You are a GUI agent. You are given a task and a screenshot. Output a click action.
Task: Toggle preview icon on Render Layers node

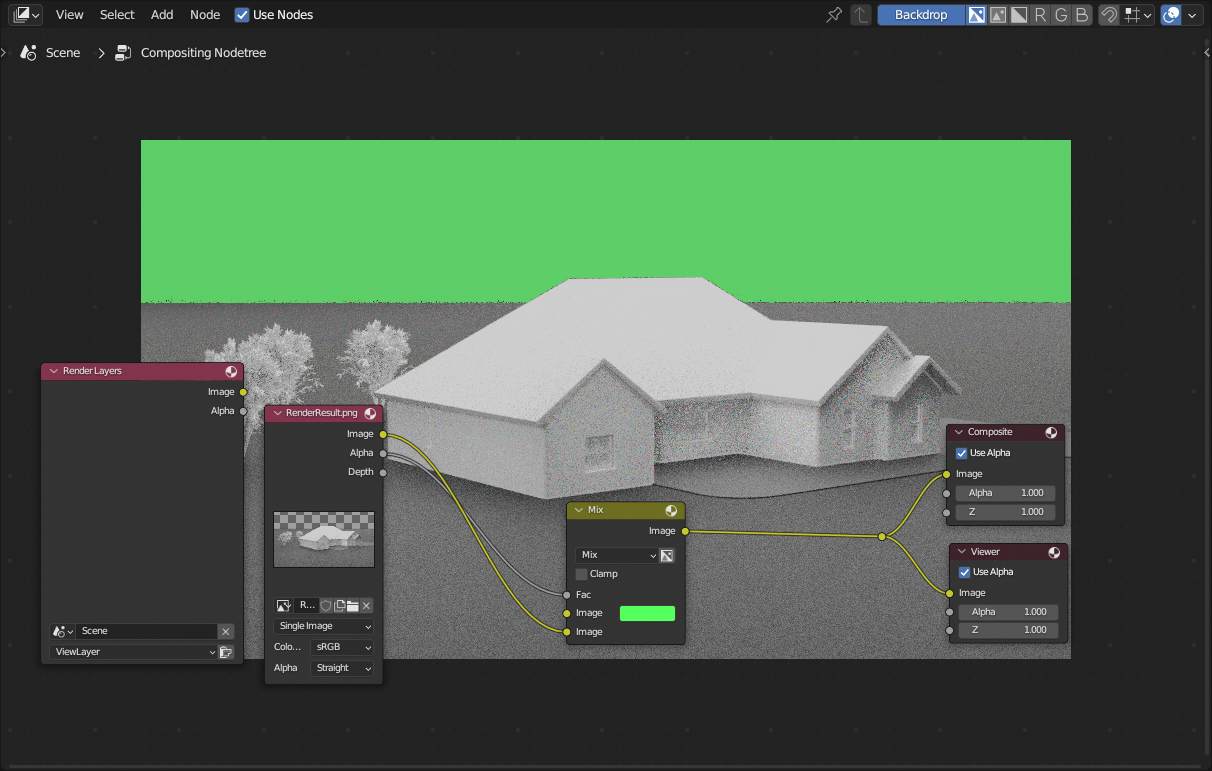click(231, 371)
